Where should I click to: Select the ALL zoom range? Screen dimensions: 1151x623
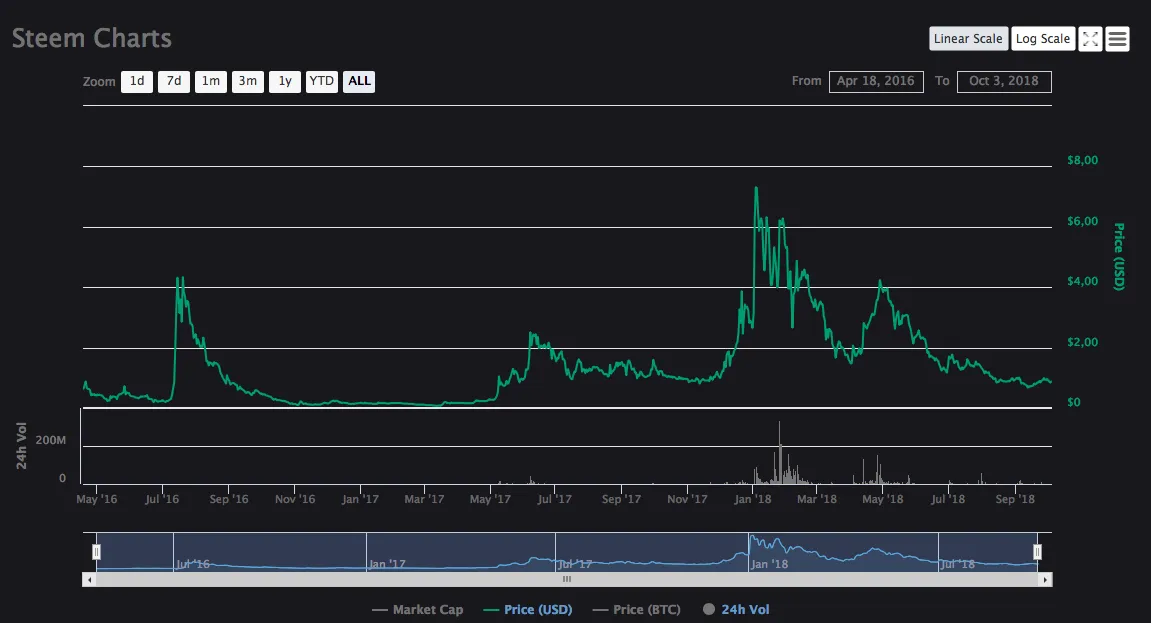click(359, 81)
